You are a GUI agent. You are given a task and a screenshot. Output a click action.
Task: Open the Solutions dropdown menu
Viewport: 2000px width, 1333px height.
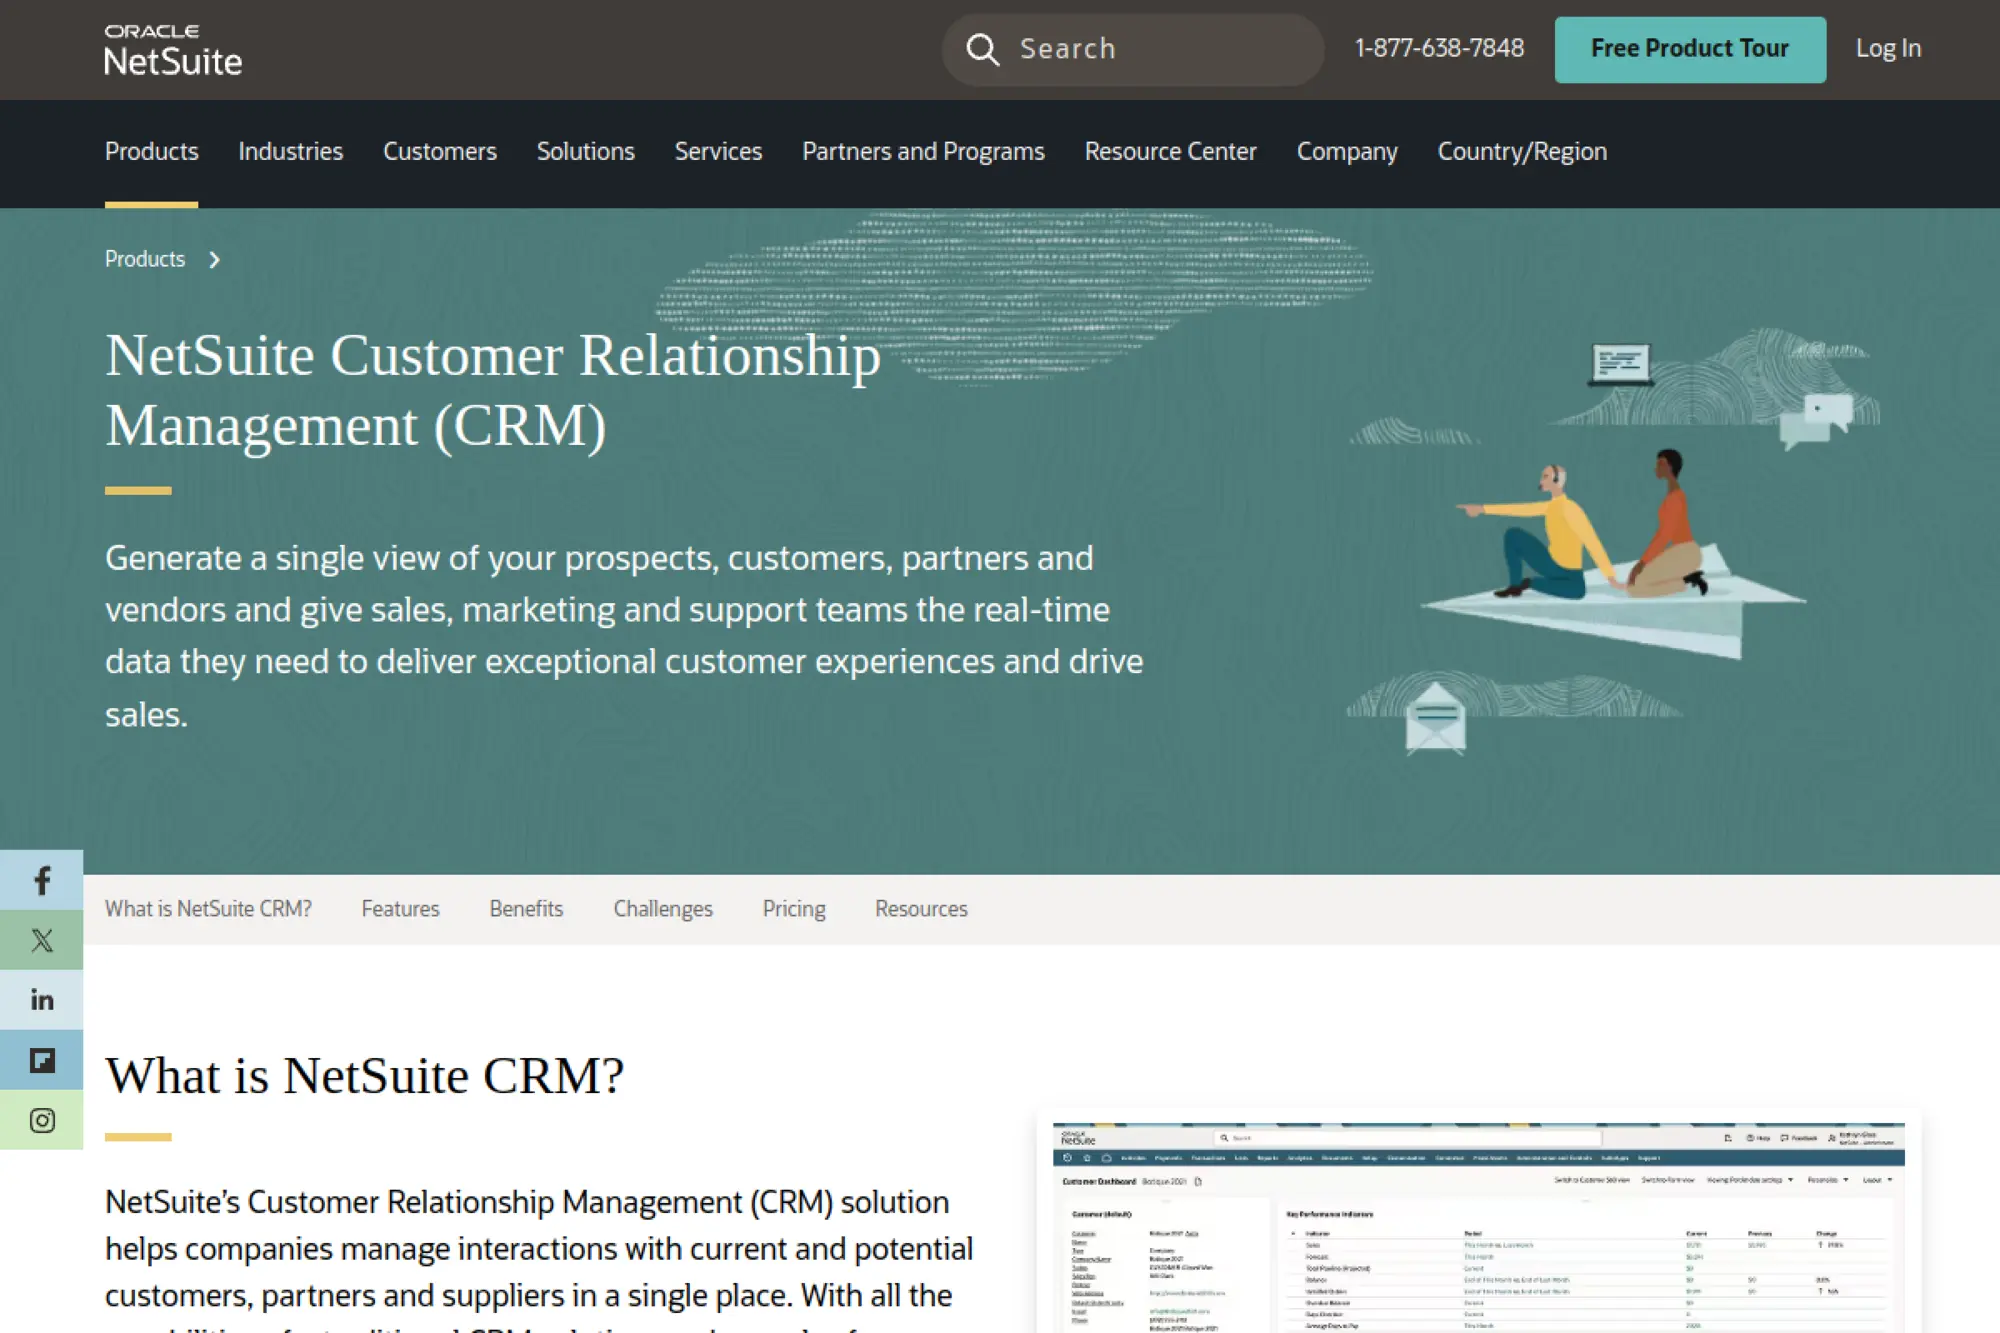click(585, 152)
